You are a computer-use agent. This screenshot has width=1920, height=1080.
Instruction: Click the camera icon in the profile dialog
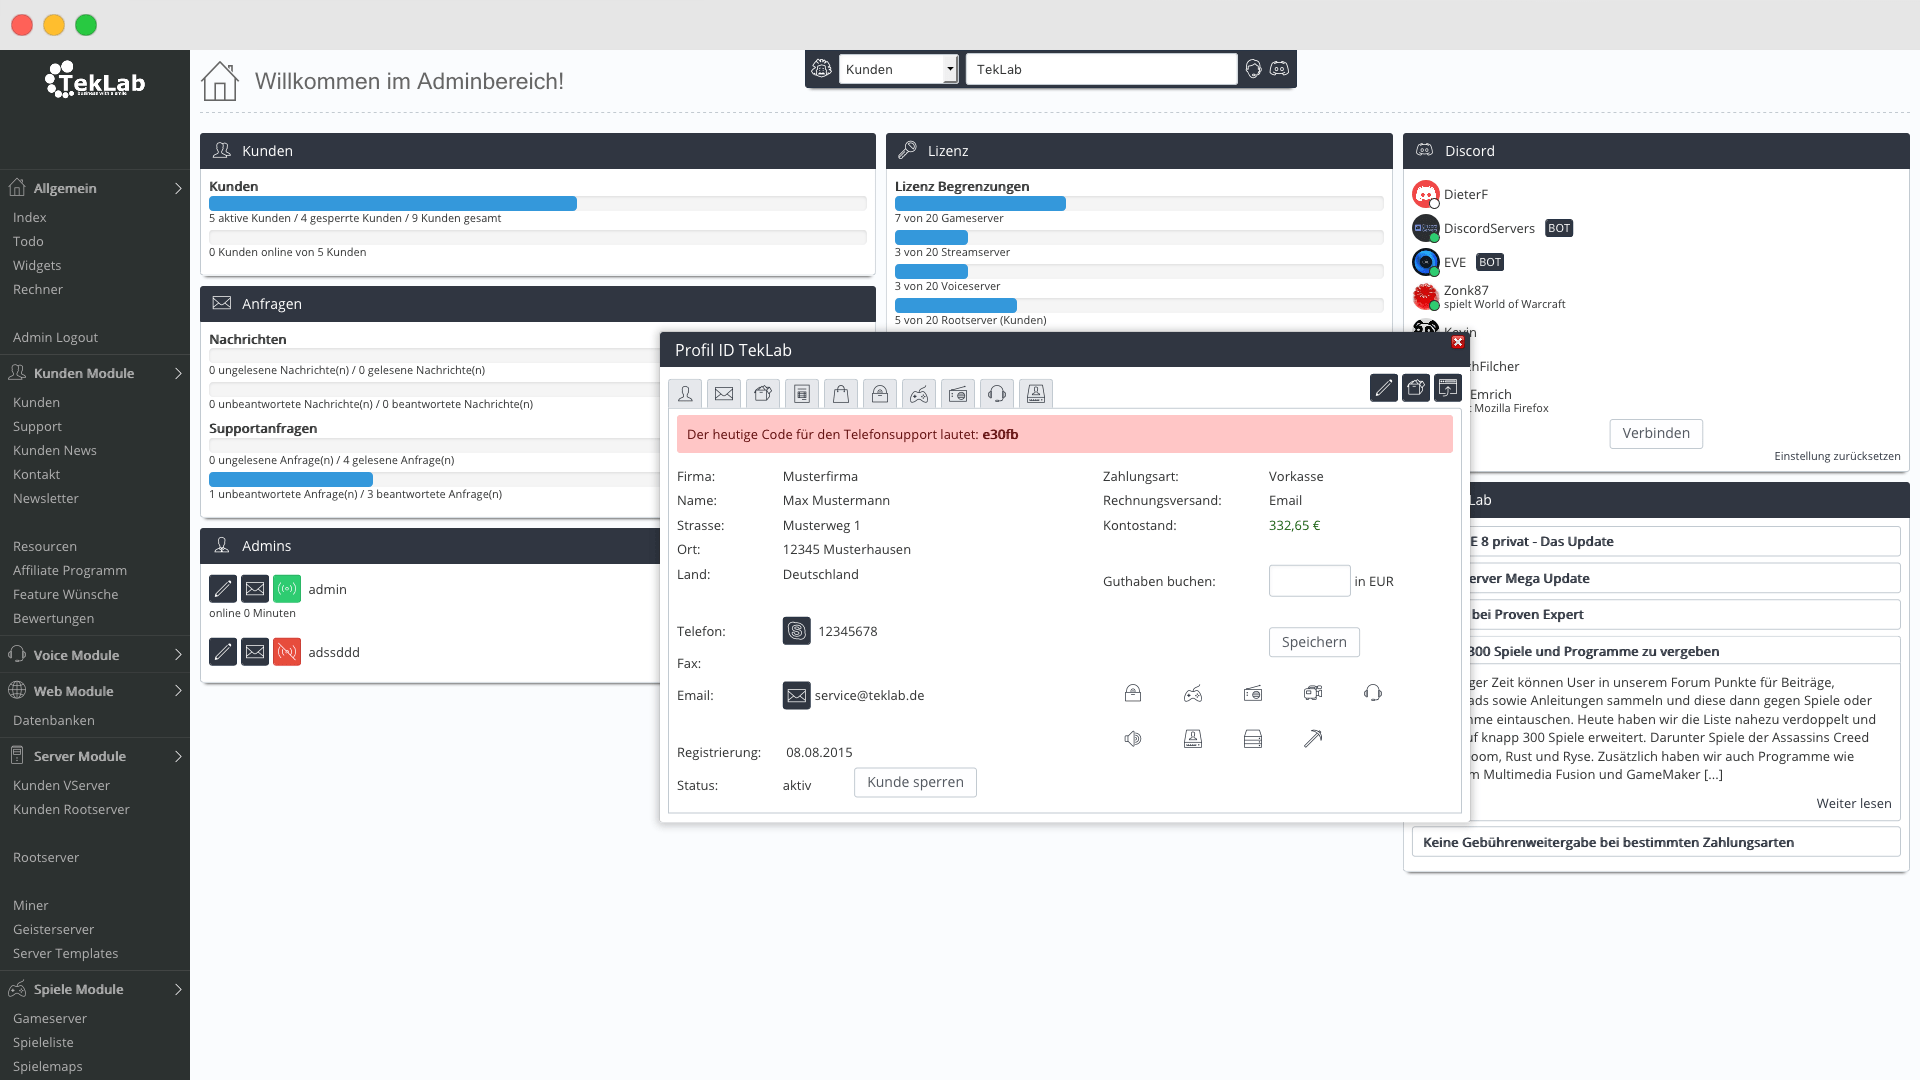pos(1313,693)
